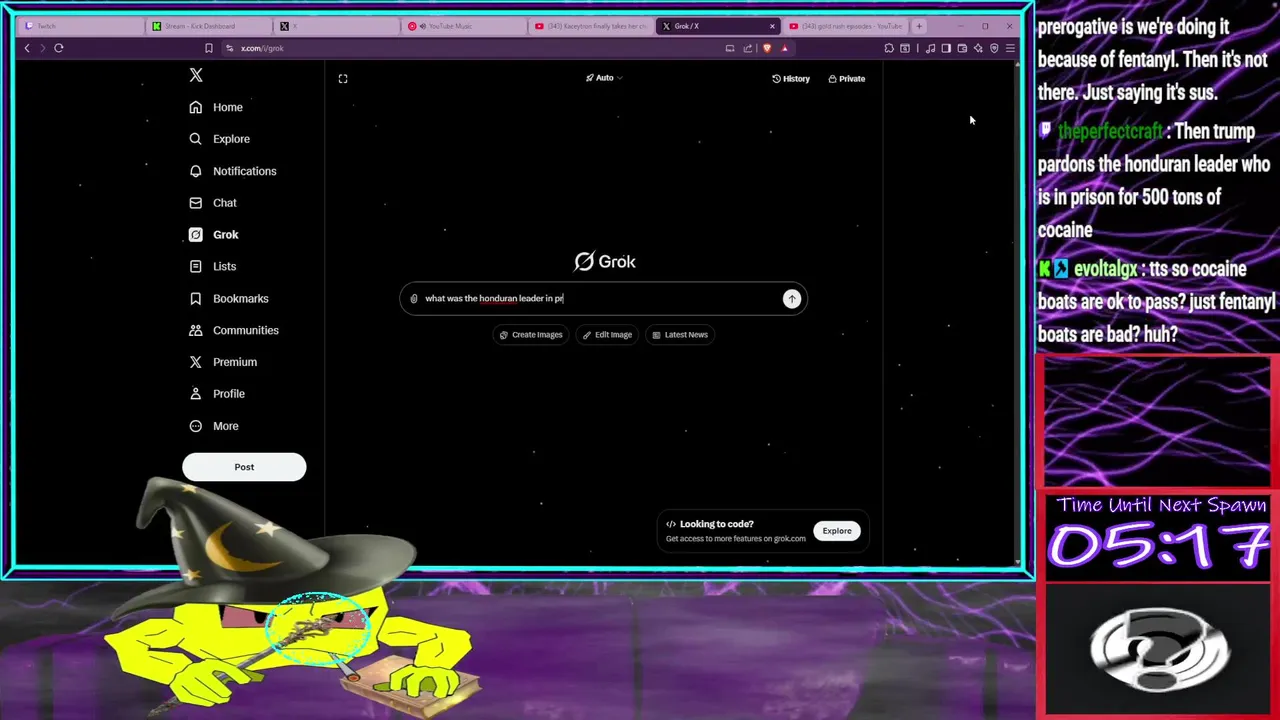Click Explore in Looking to code banner
This screenshot has height=720, width=1280.
837,531
